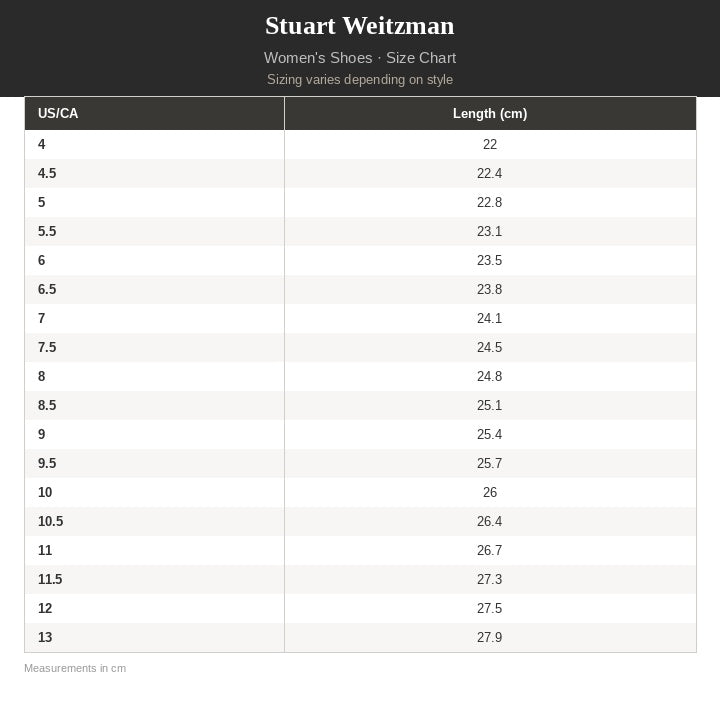Click the US size 7 row label

tap(42, 318)
